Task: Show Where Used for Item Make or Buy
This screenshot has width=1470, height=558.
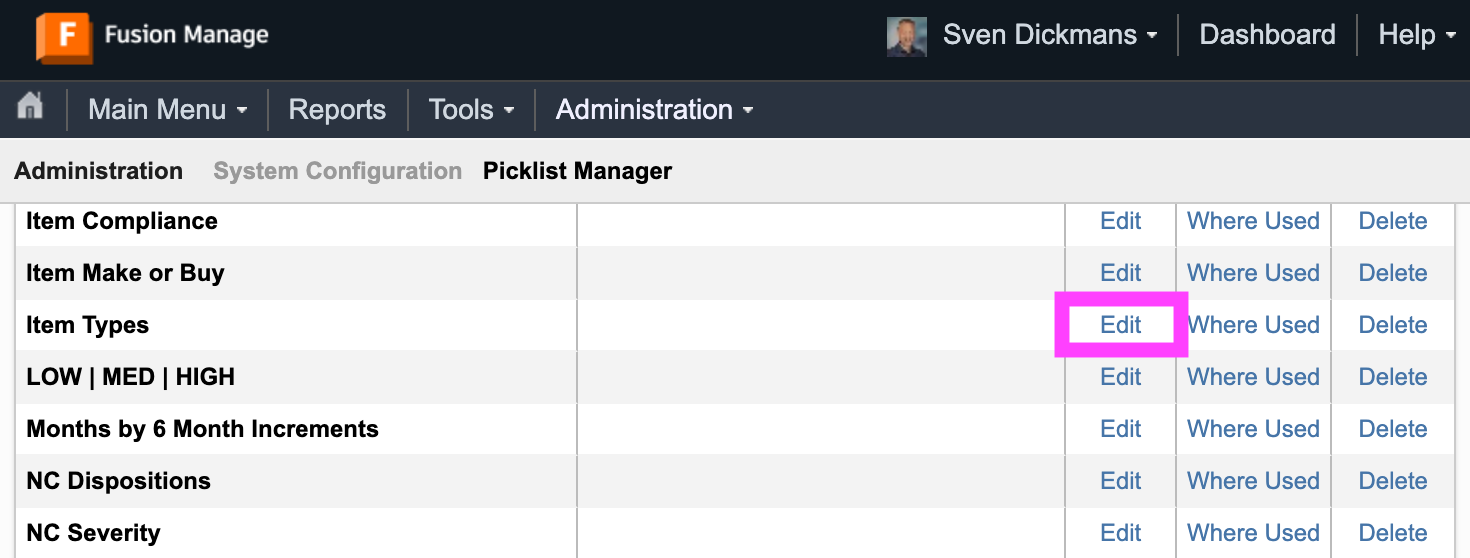Action: (1253, 273)
